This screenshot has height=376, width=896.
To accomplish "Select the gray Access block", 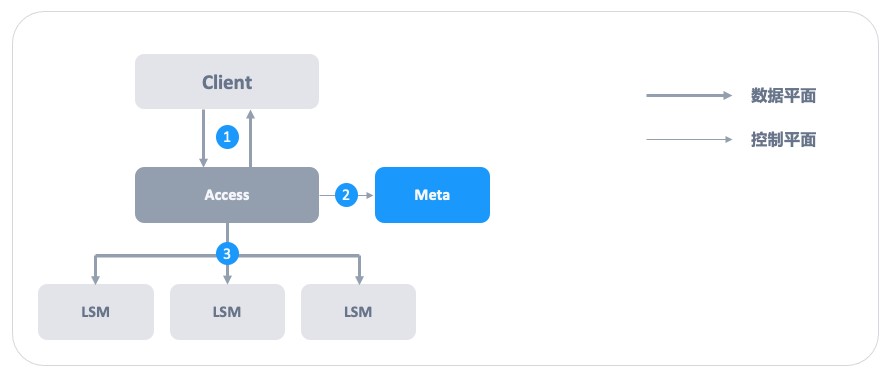I will coord(227,195).
